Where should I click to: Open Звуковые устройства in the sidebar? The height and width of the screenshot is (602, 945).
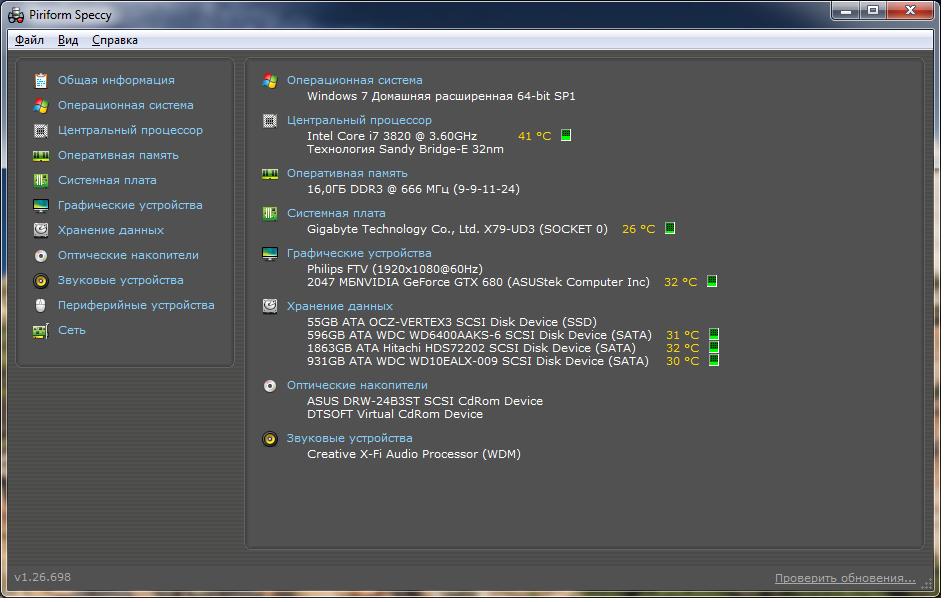point(121,281)
